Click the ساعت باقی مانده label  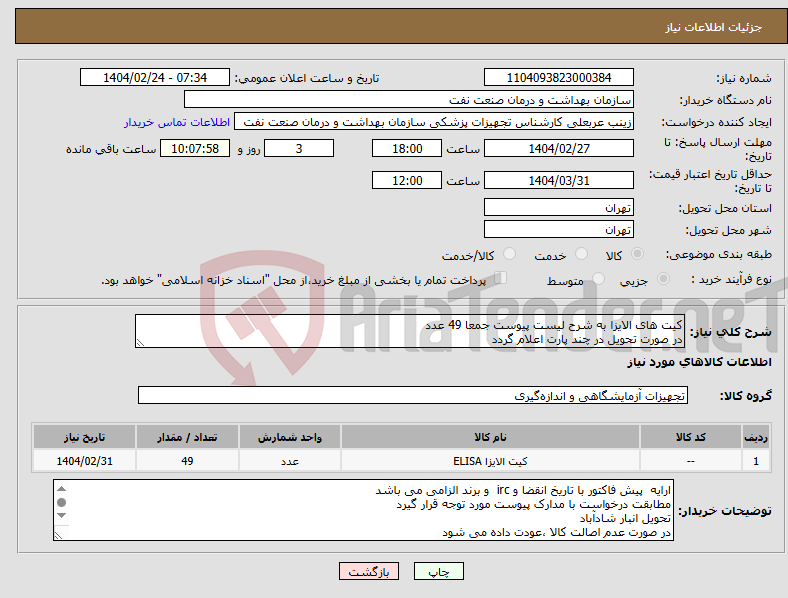(111, 149)
